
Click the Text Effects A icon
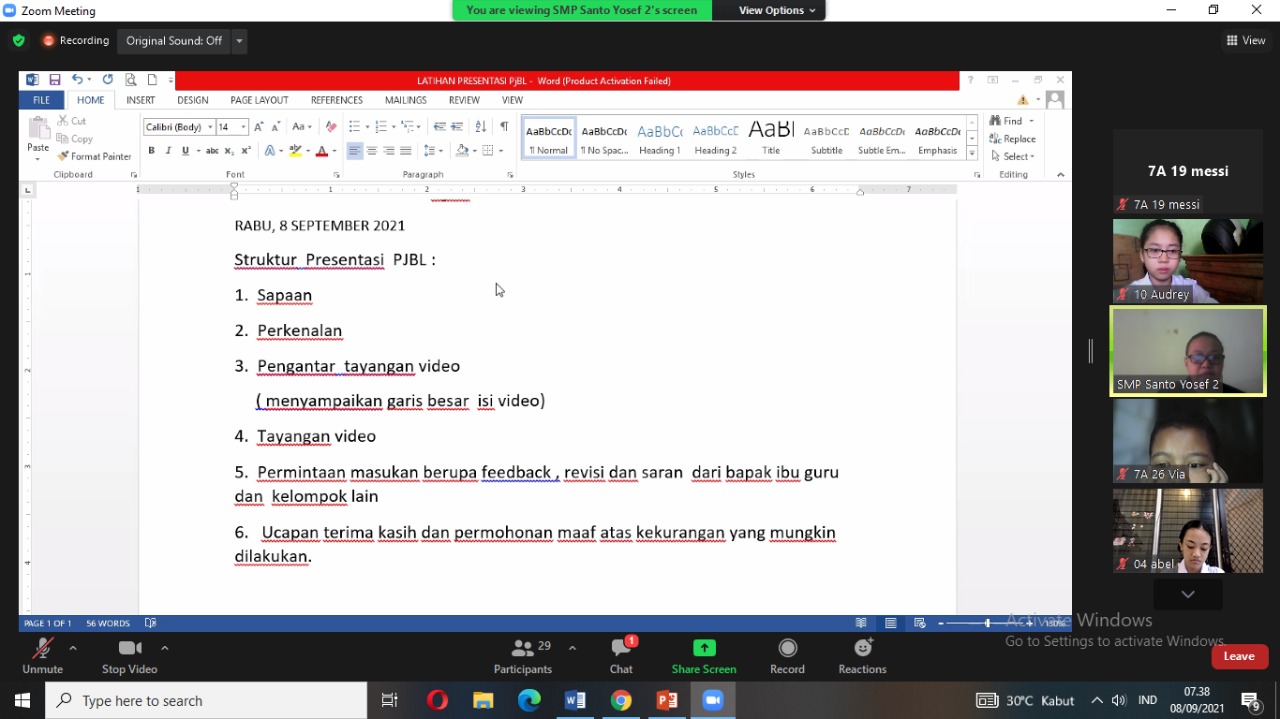click(269, 151)
